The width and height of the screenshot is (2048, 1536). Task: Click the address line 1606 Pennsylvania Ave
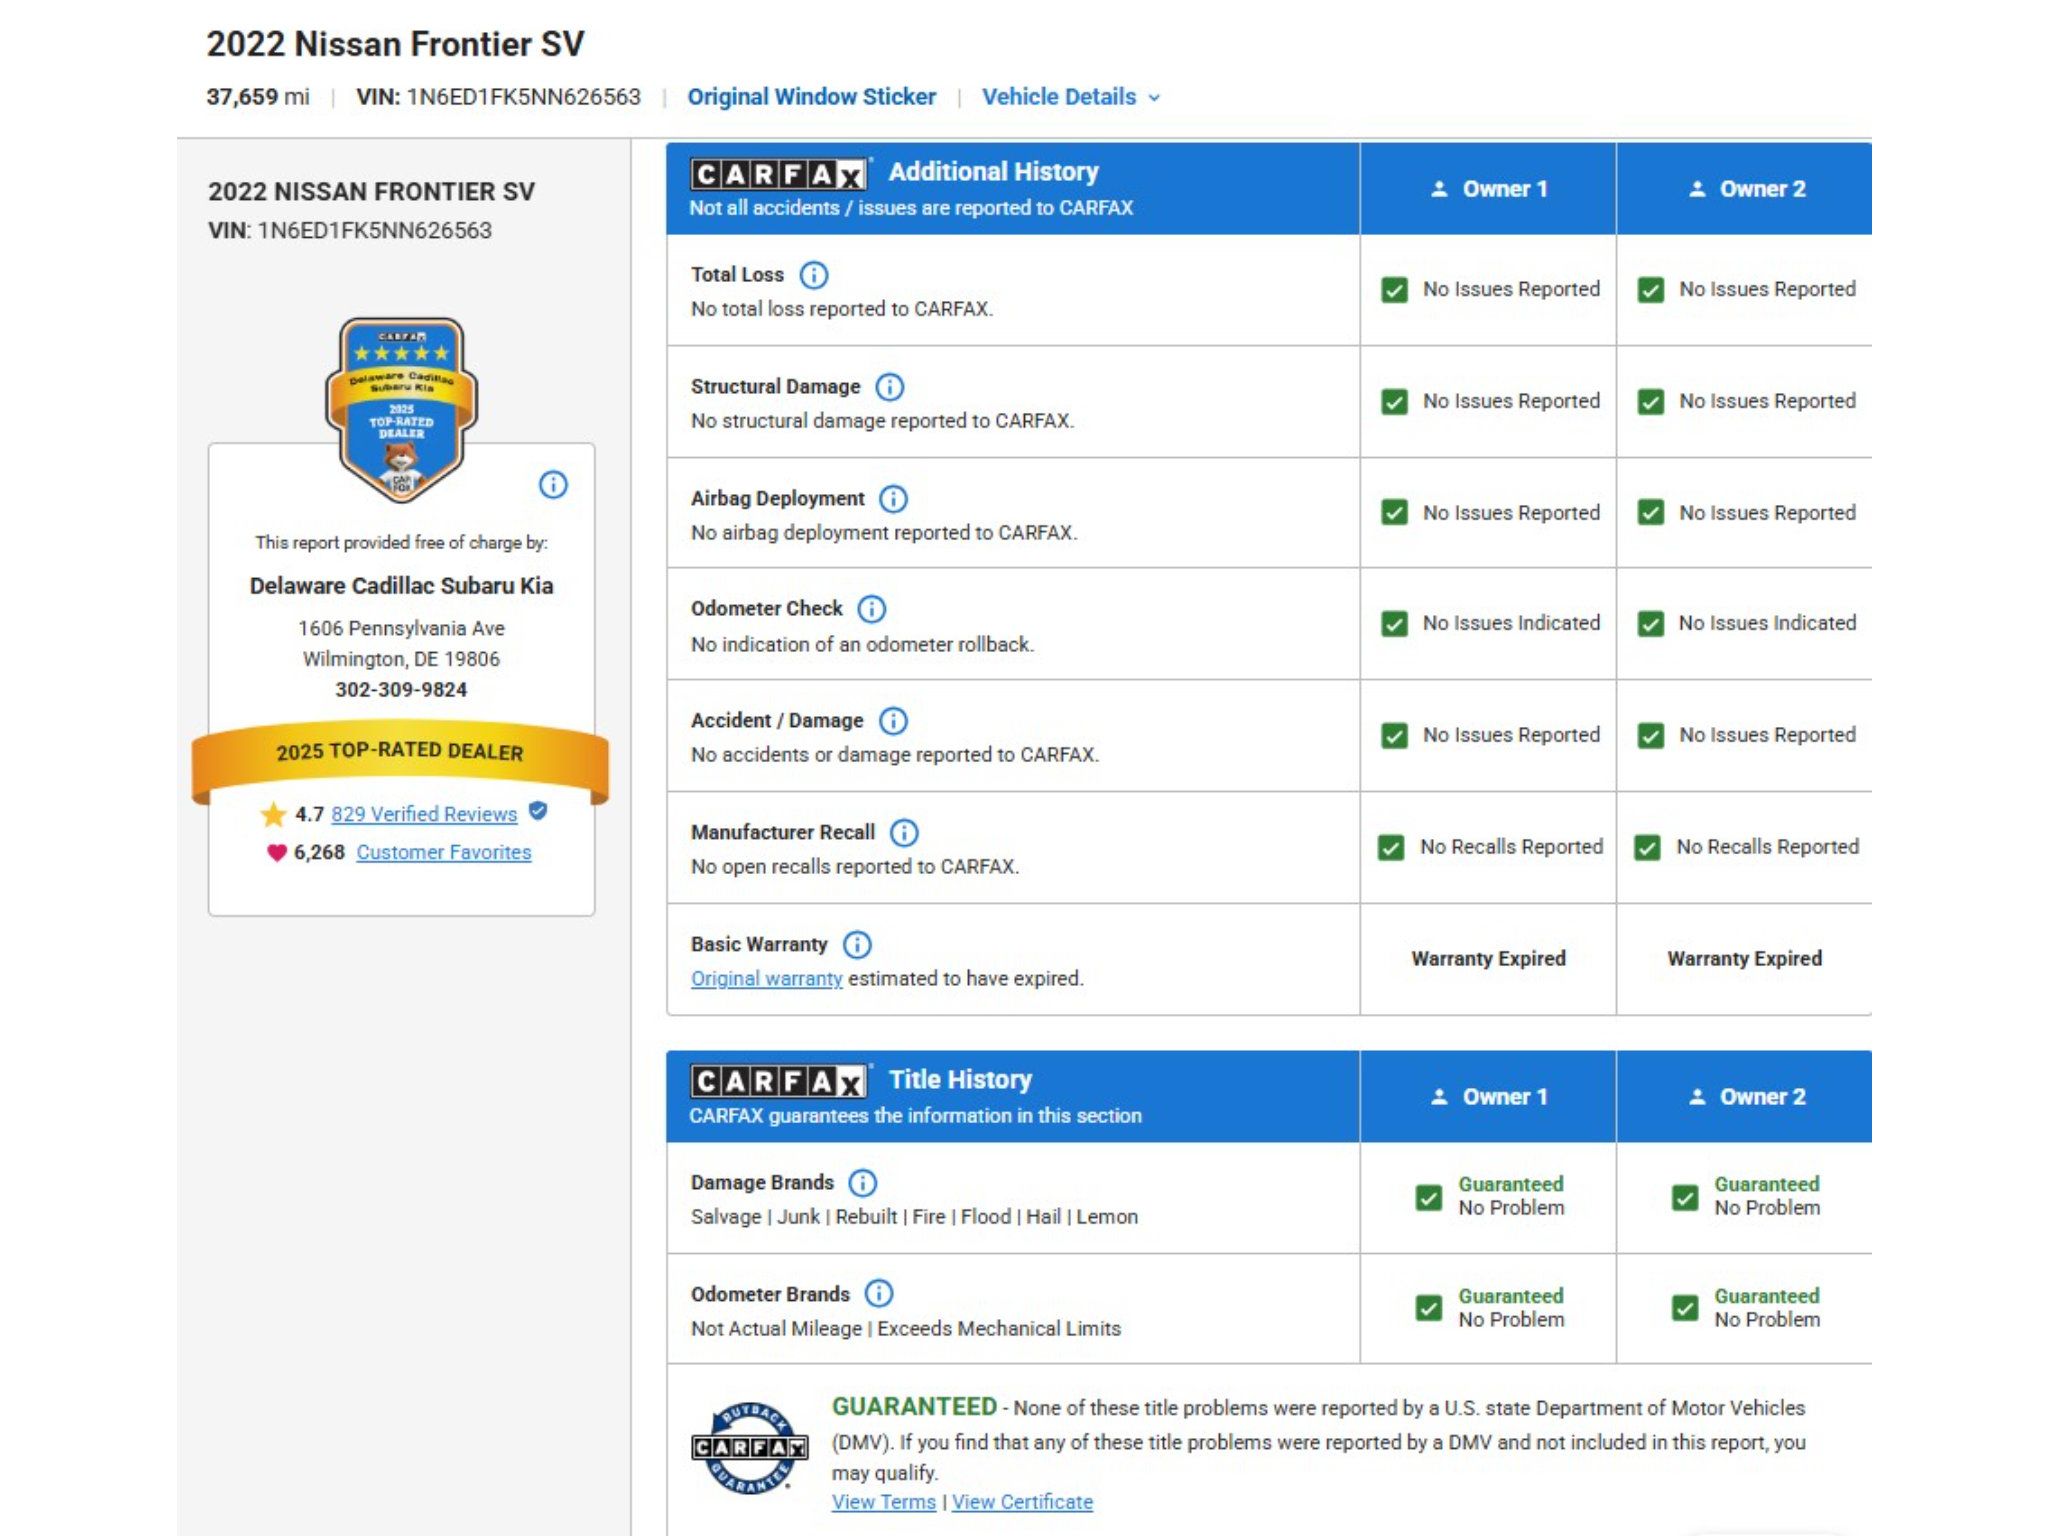(401, 628)
